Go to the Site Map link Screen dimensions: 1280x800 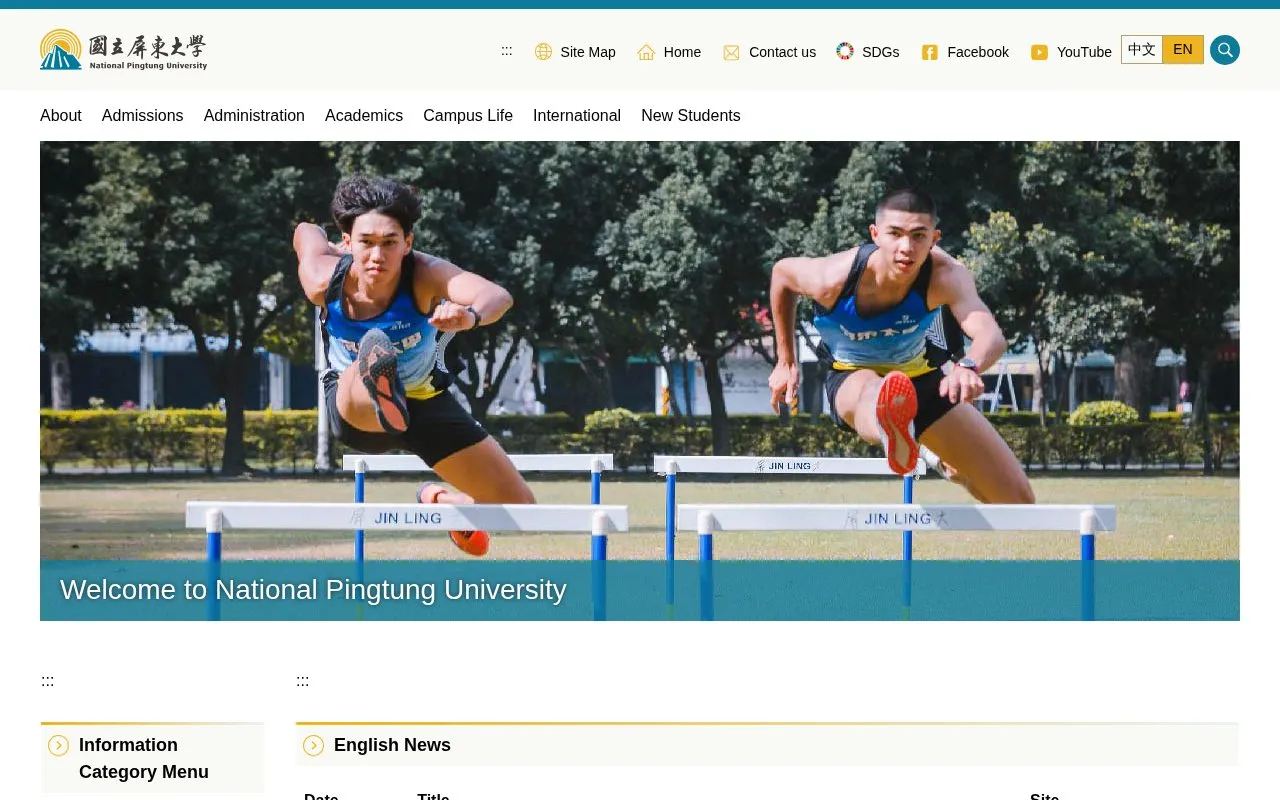tap(588, 52)
